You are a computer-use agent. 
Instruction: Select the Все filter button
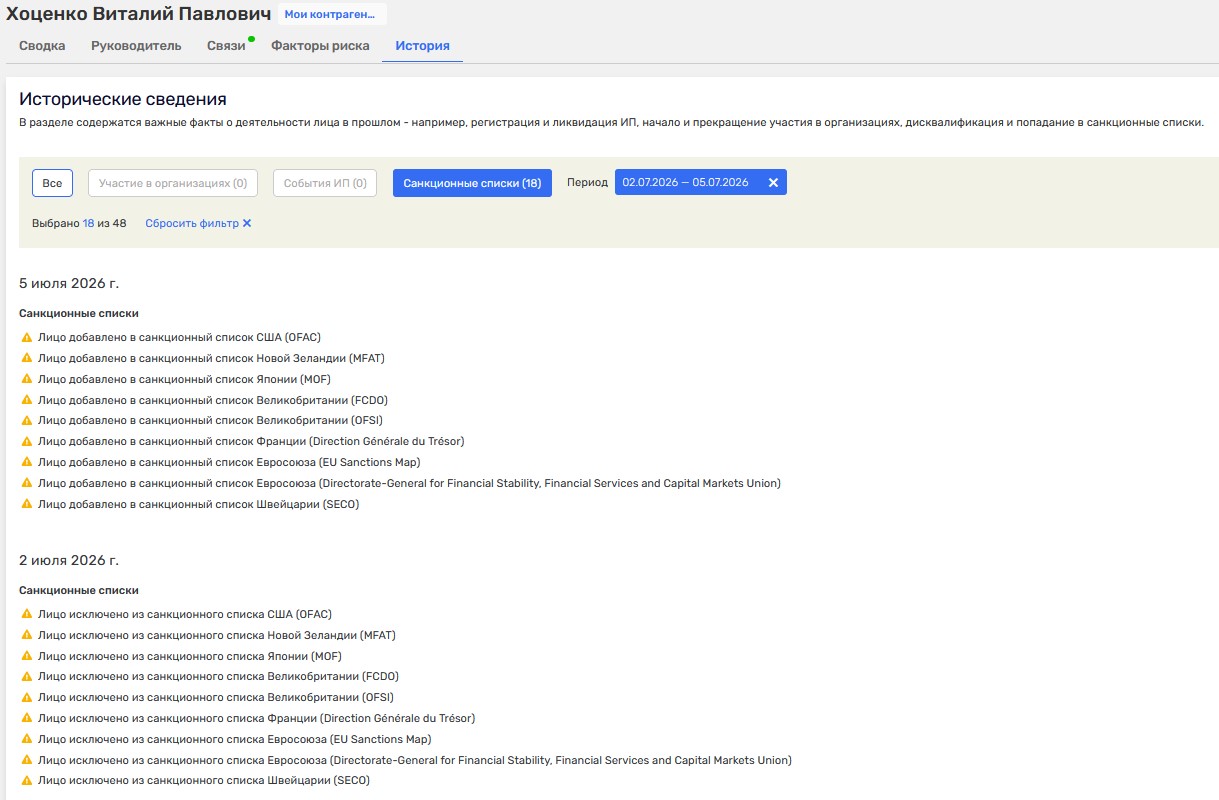coord(52,183)
